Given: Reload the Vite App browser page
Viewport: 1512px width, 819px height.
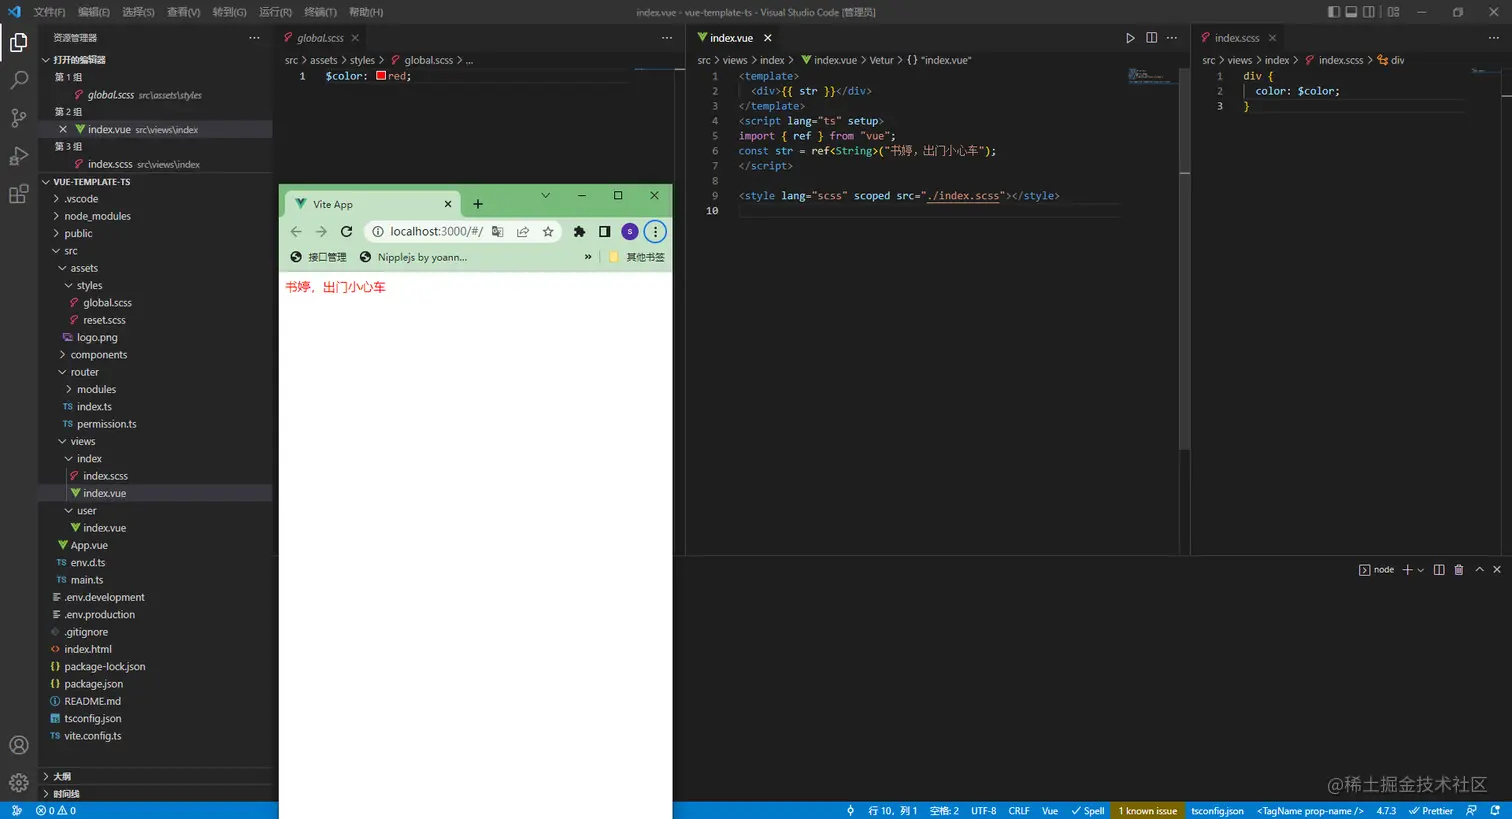Looking at the screenshot, I should [346, 232].
